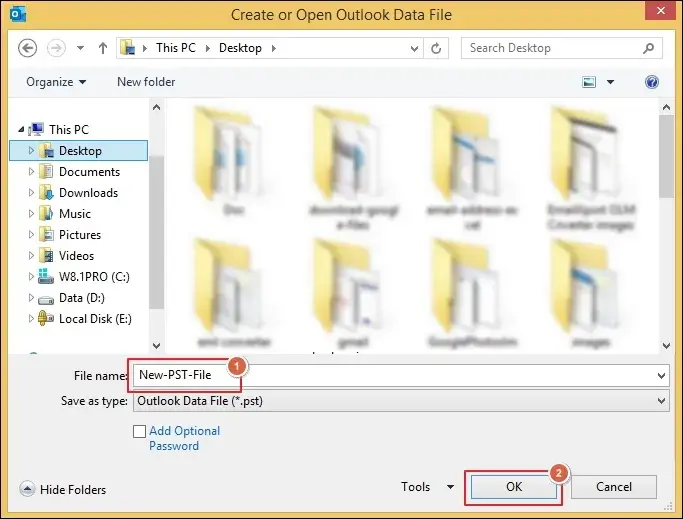This screenshot has height=519, width=683.
Task: Click the Search Desktop field
Action: [x=562, y=48]
